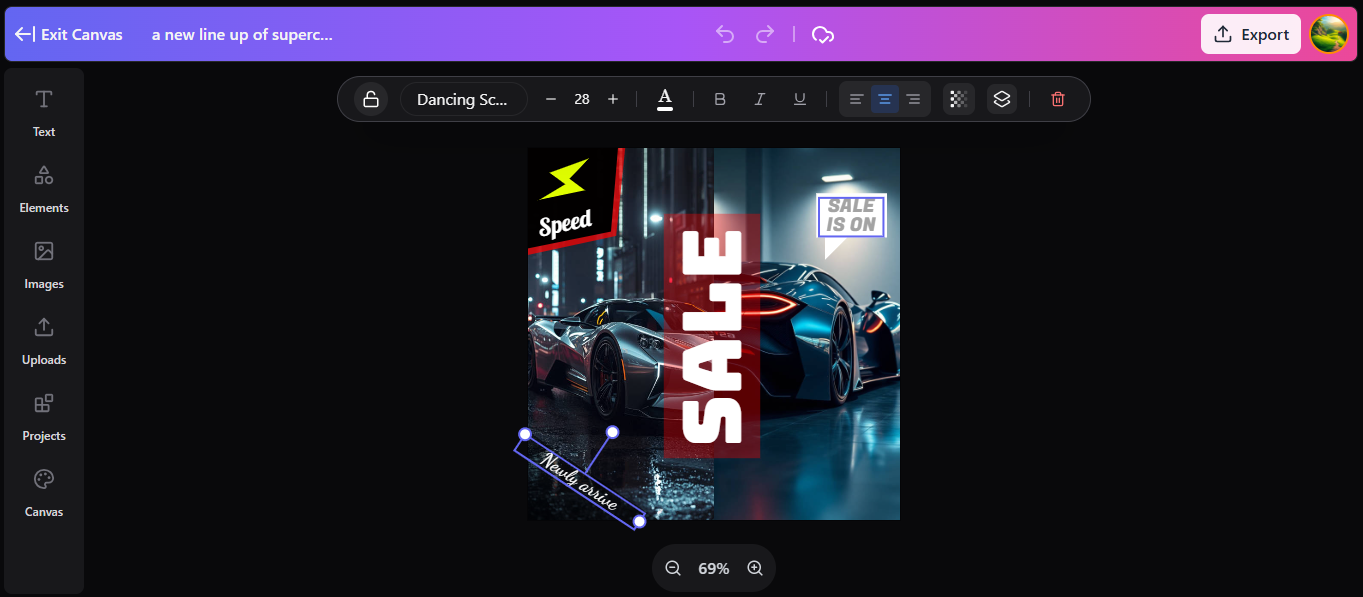Click the font size value 28
This screenshot has height=597, width=1363.
pyautogui.click(x=582, y=99)
